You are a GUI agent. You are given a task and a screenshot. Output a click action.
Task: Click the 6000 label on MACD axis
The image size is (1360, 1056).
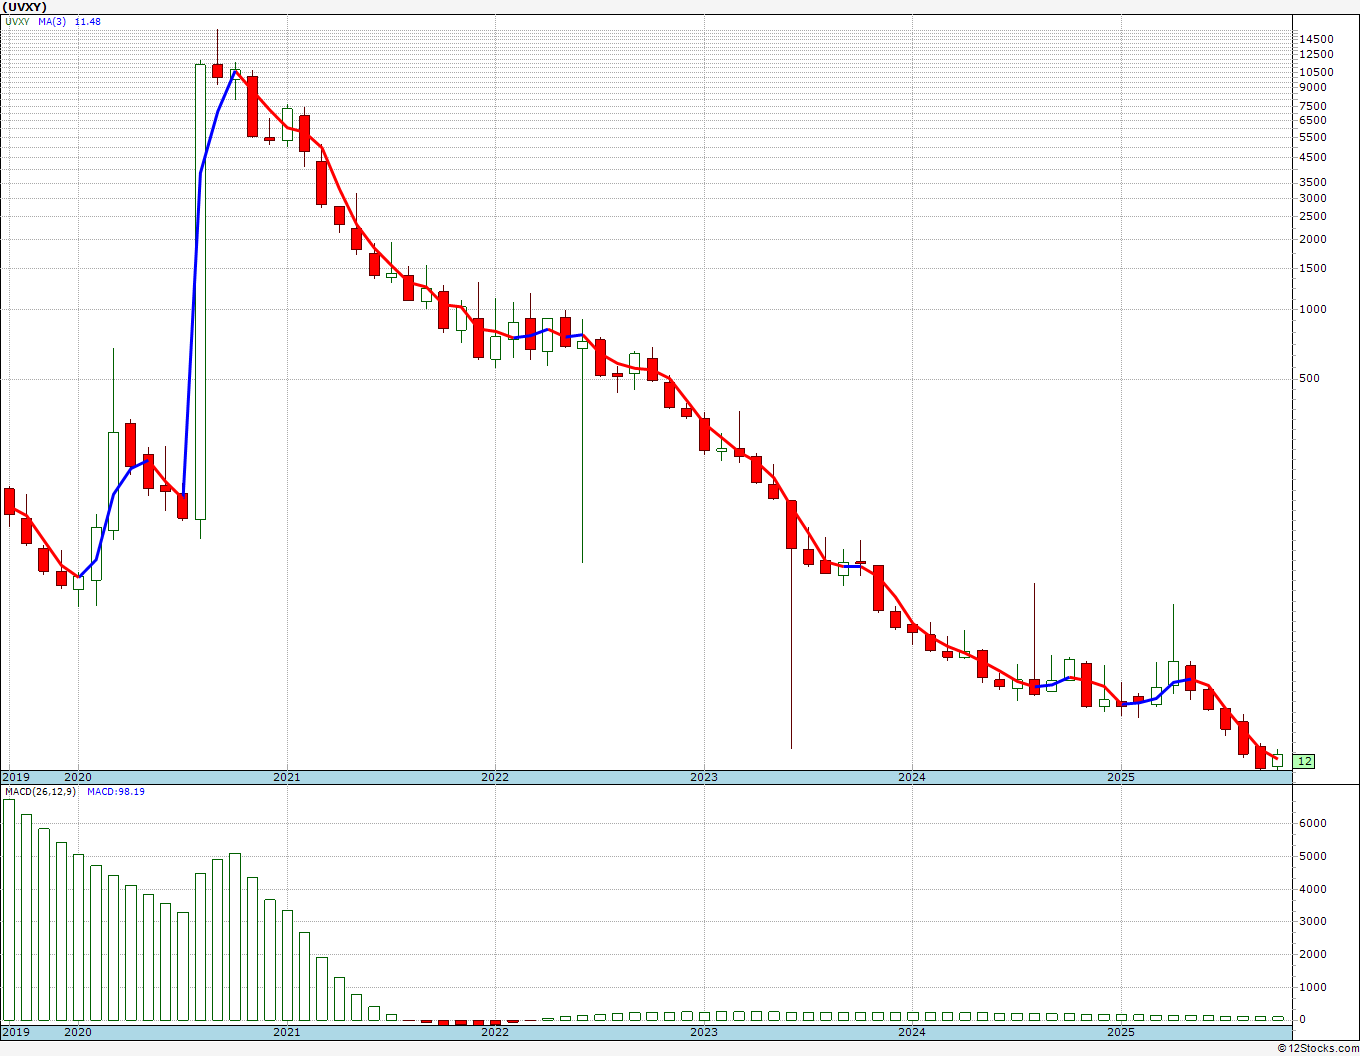tap(1312, 823)
